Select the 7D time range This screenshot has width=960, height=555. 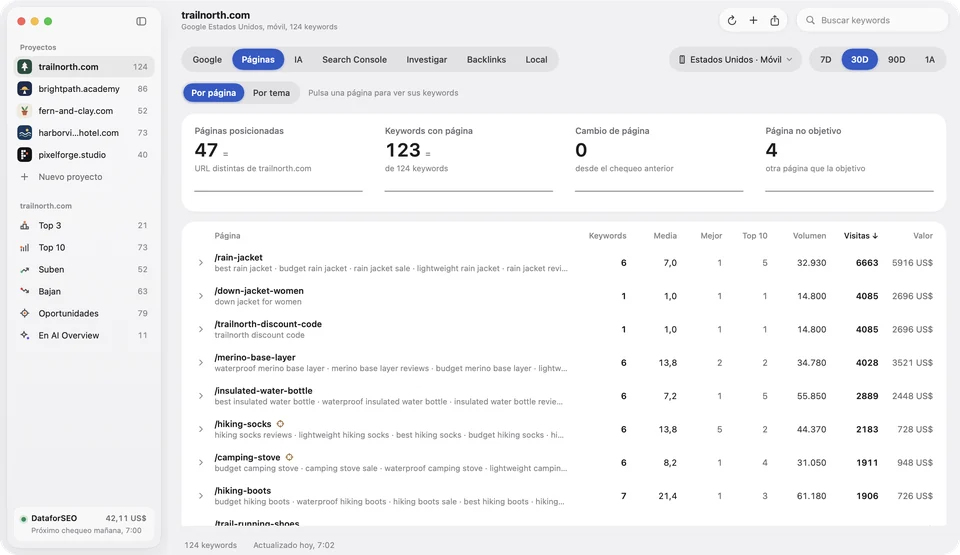click(825, 59)
